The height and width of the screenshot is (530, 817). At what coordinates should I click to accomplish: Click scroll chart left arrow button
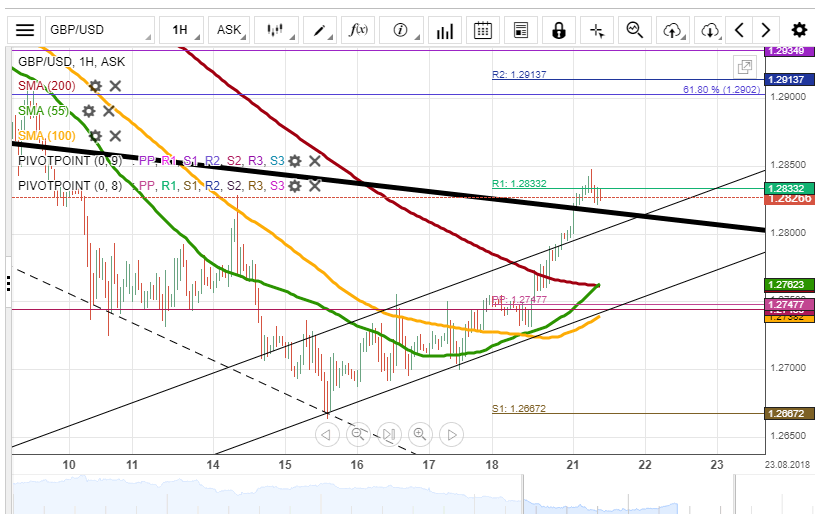click(327, 434)
